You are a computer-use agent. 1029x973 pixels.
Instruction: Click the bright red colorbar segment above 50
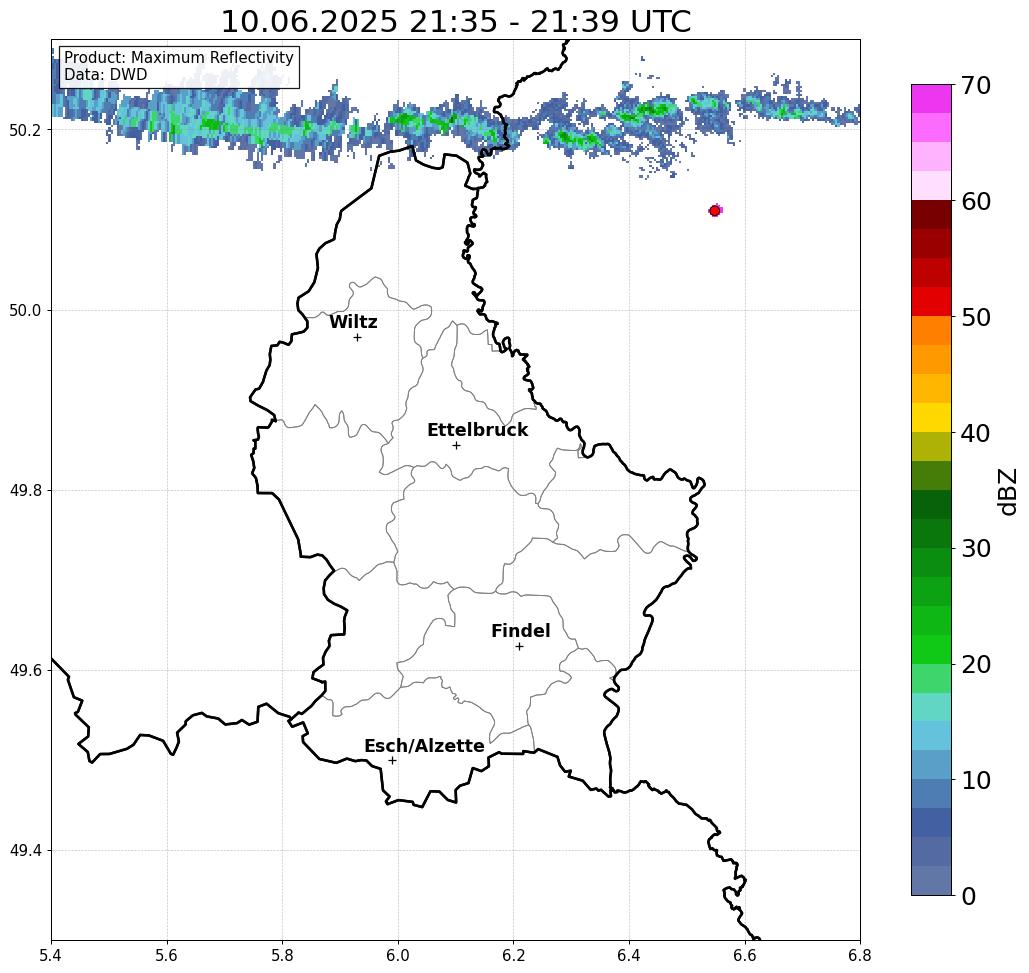pyautogui.click(x=931, y=301)
